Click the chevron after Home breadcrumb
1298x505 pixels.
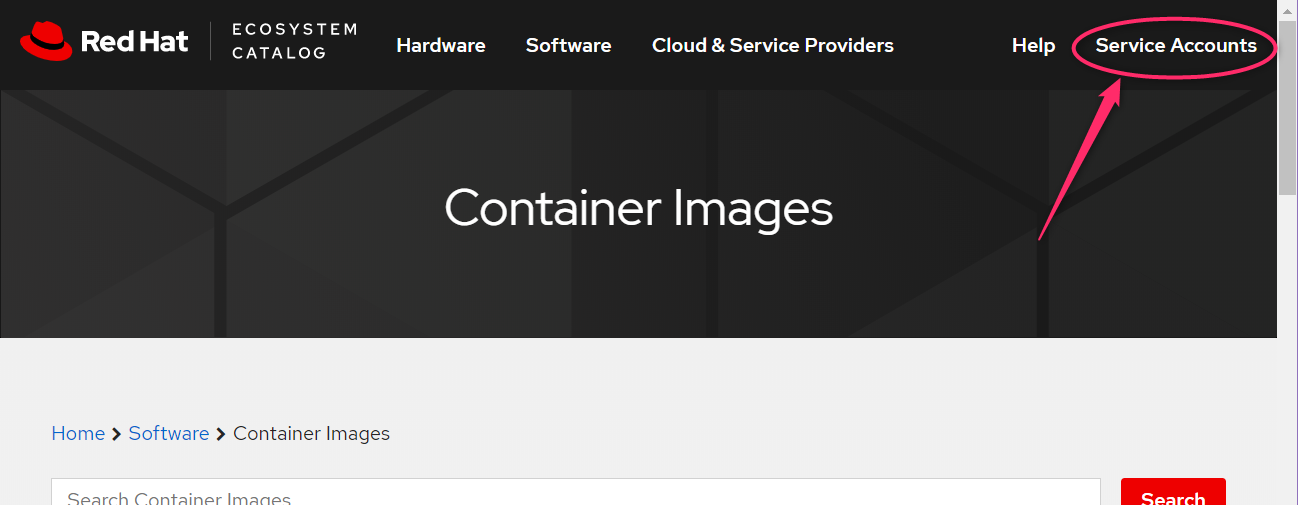tap(117, 434)
